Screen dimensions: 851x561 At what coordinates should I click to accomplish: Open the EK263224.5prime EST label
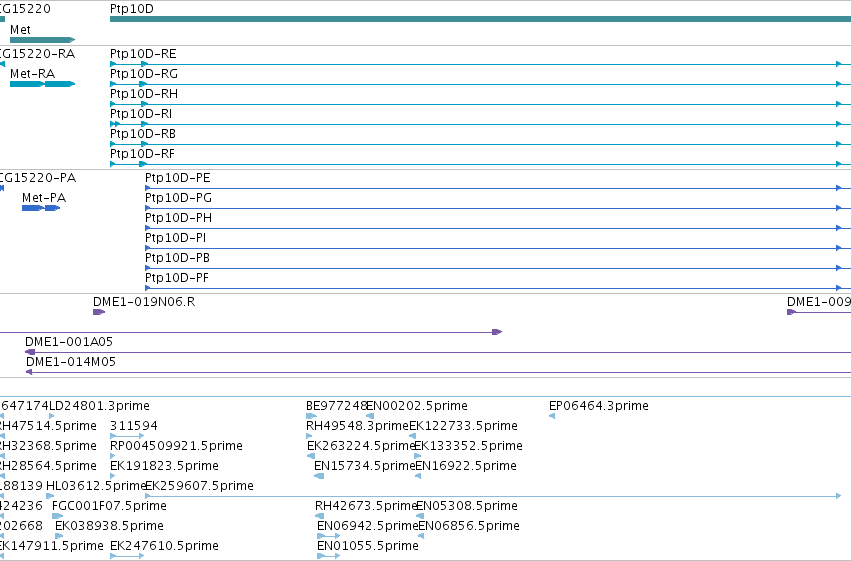pos(361,447)
